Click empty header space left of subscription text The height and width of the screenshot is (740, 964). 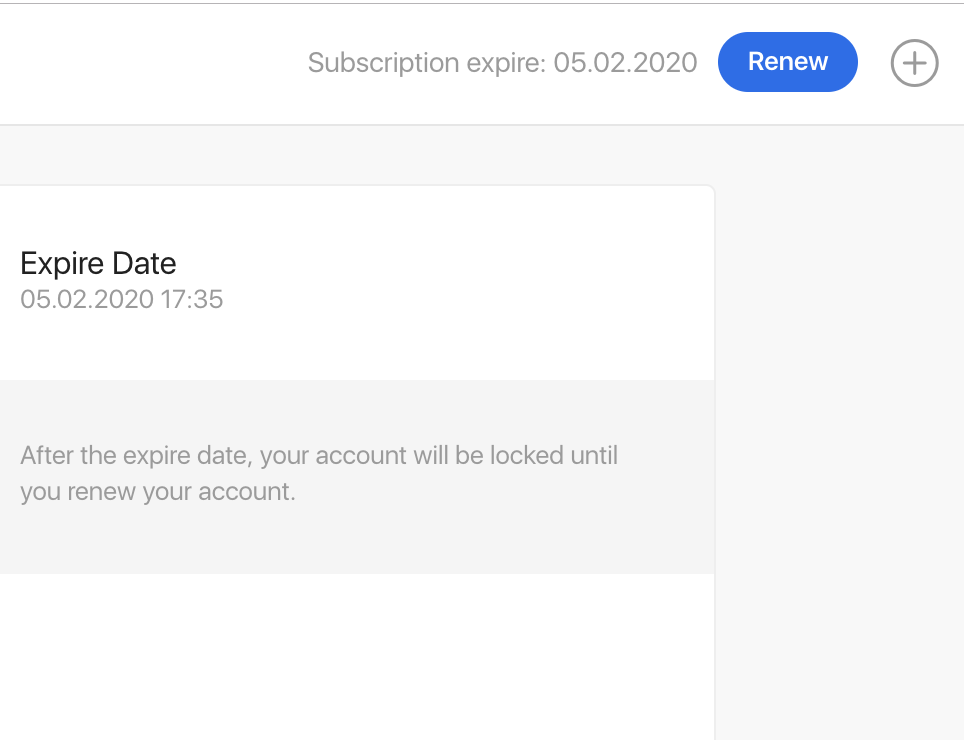point(150,63)
